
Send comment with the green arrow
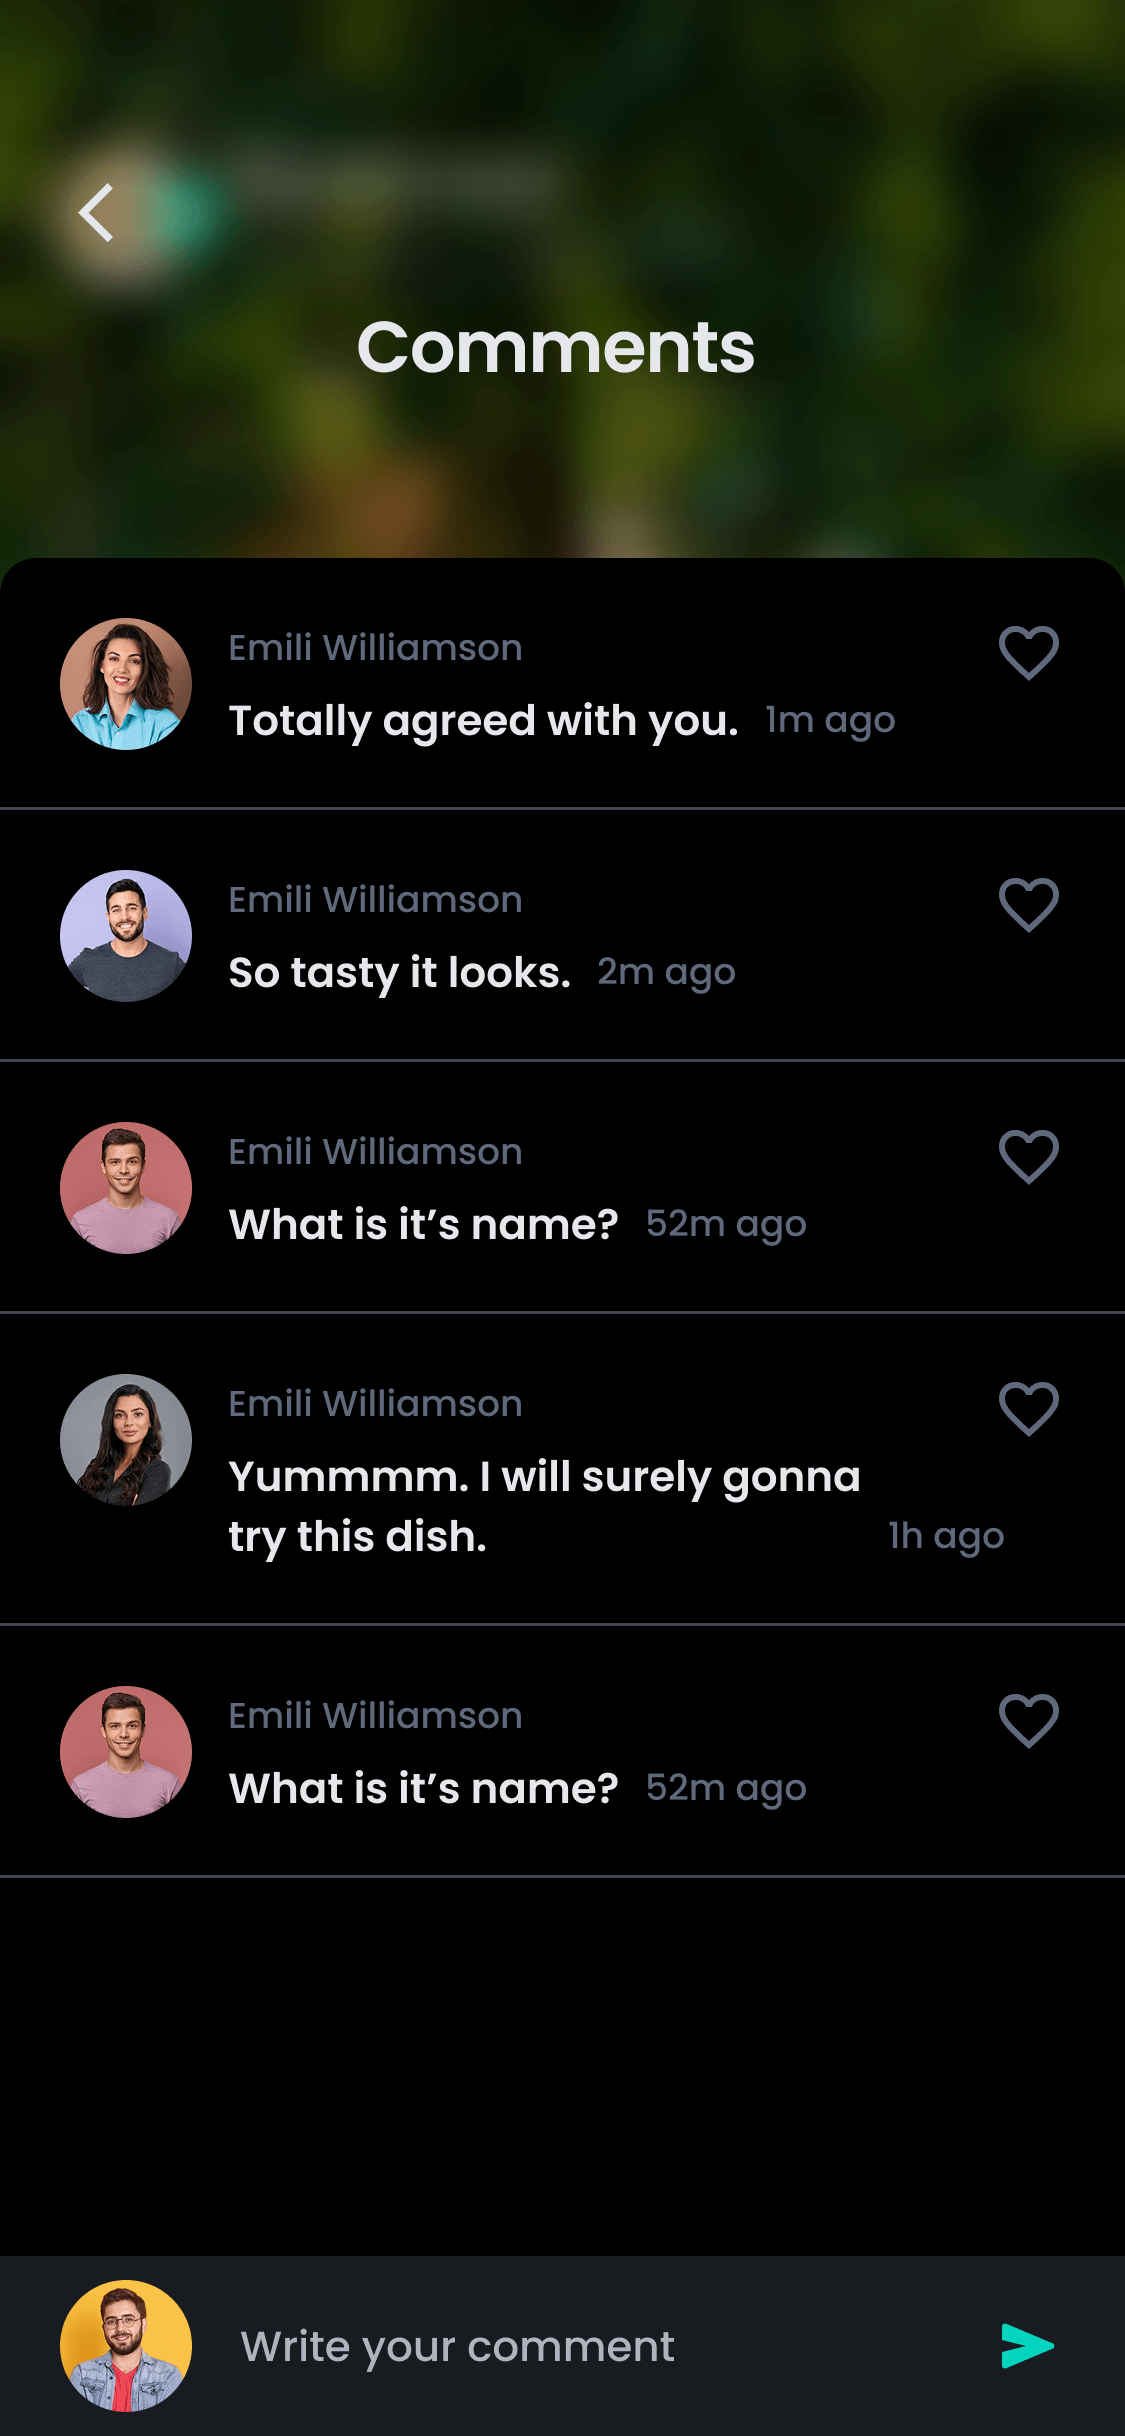point(1027,2346)
